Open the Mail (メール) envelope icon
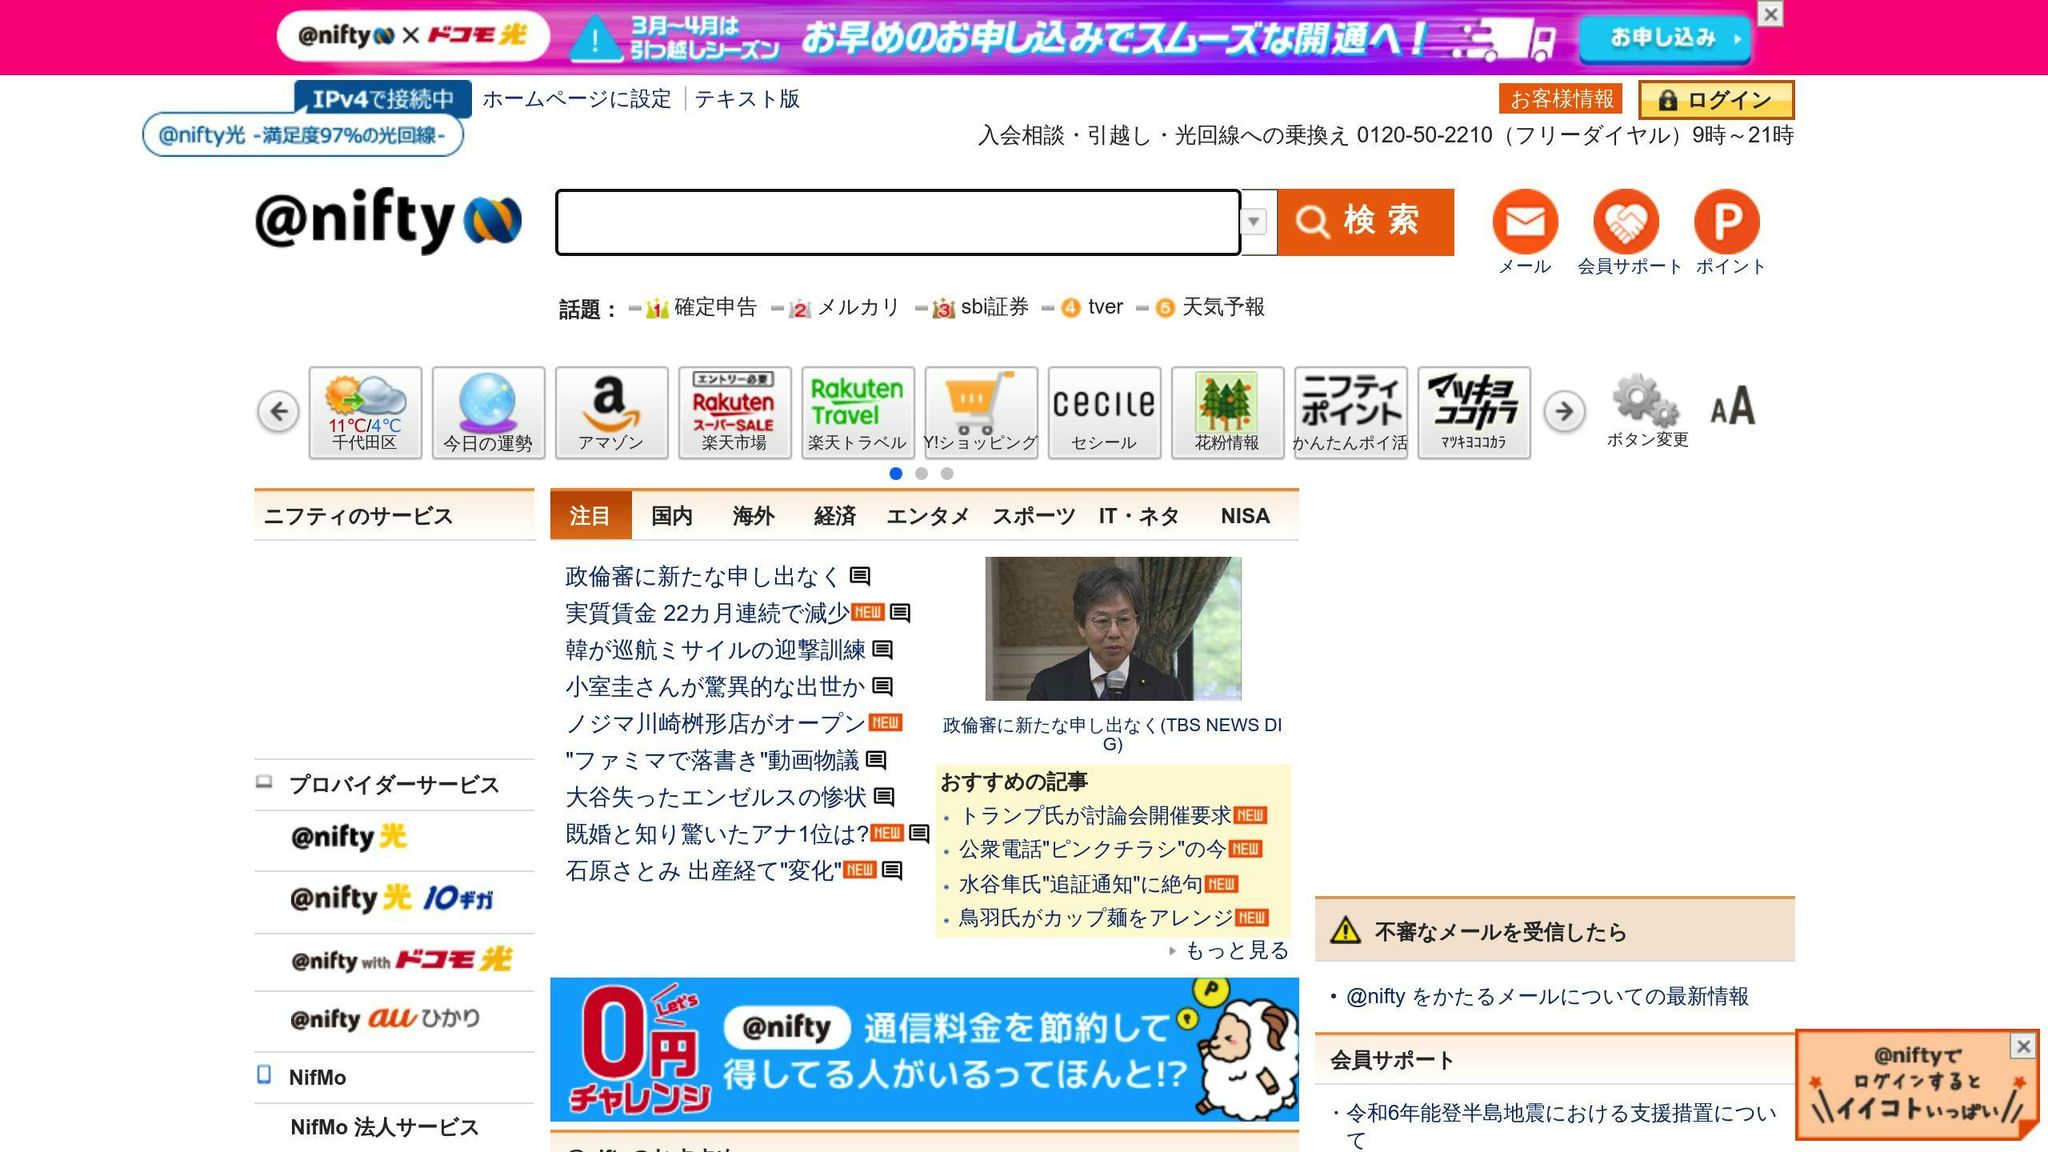The height and width of the screenshot is (1152, 2048). pos(1524,222)
